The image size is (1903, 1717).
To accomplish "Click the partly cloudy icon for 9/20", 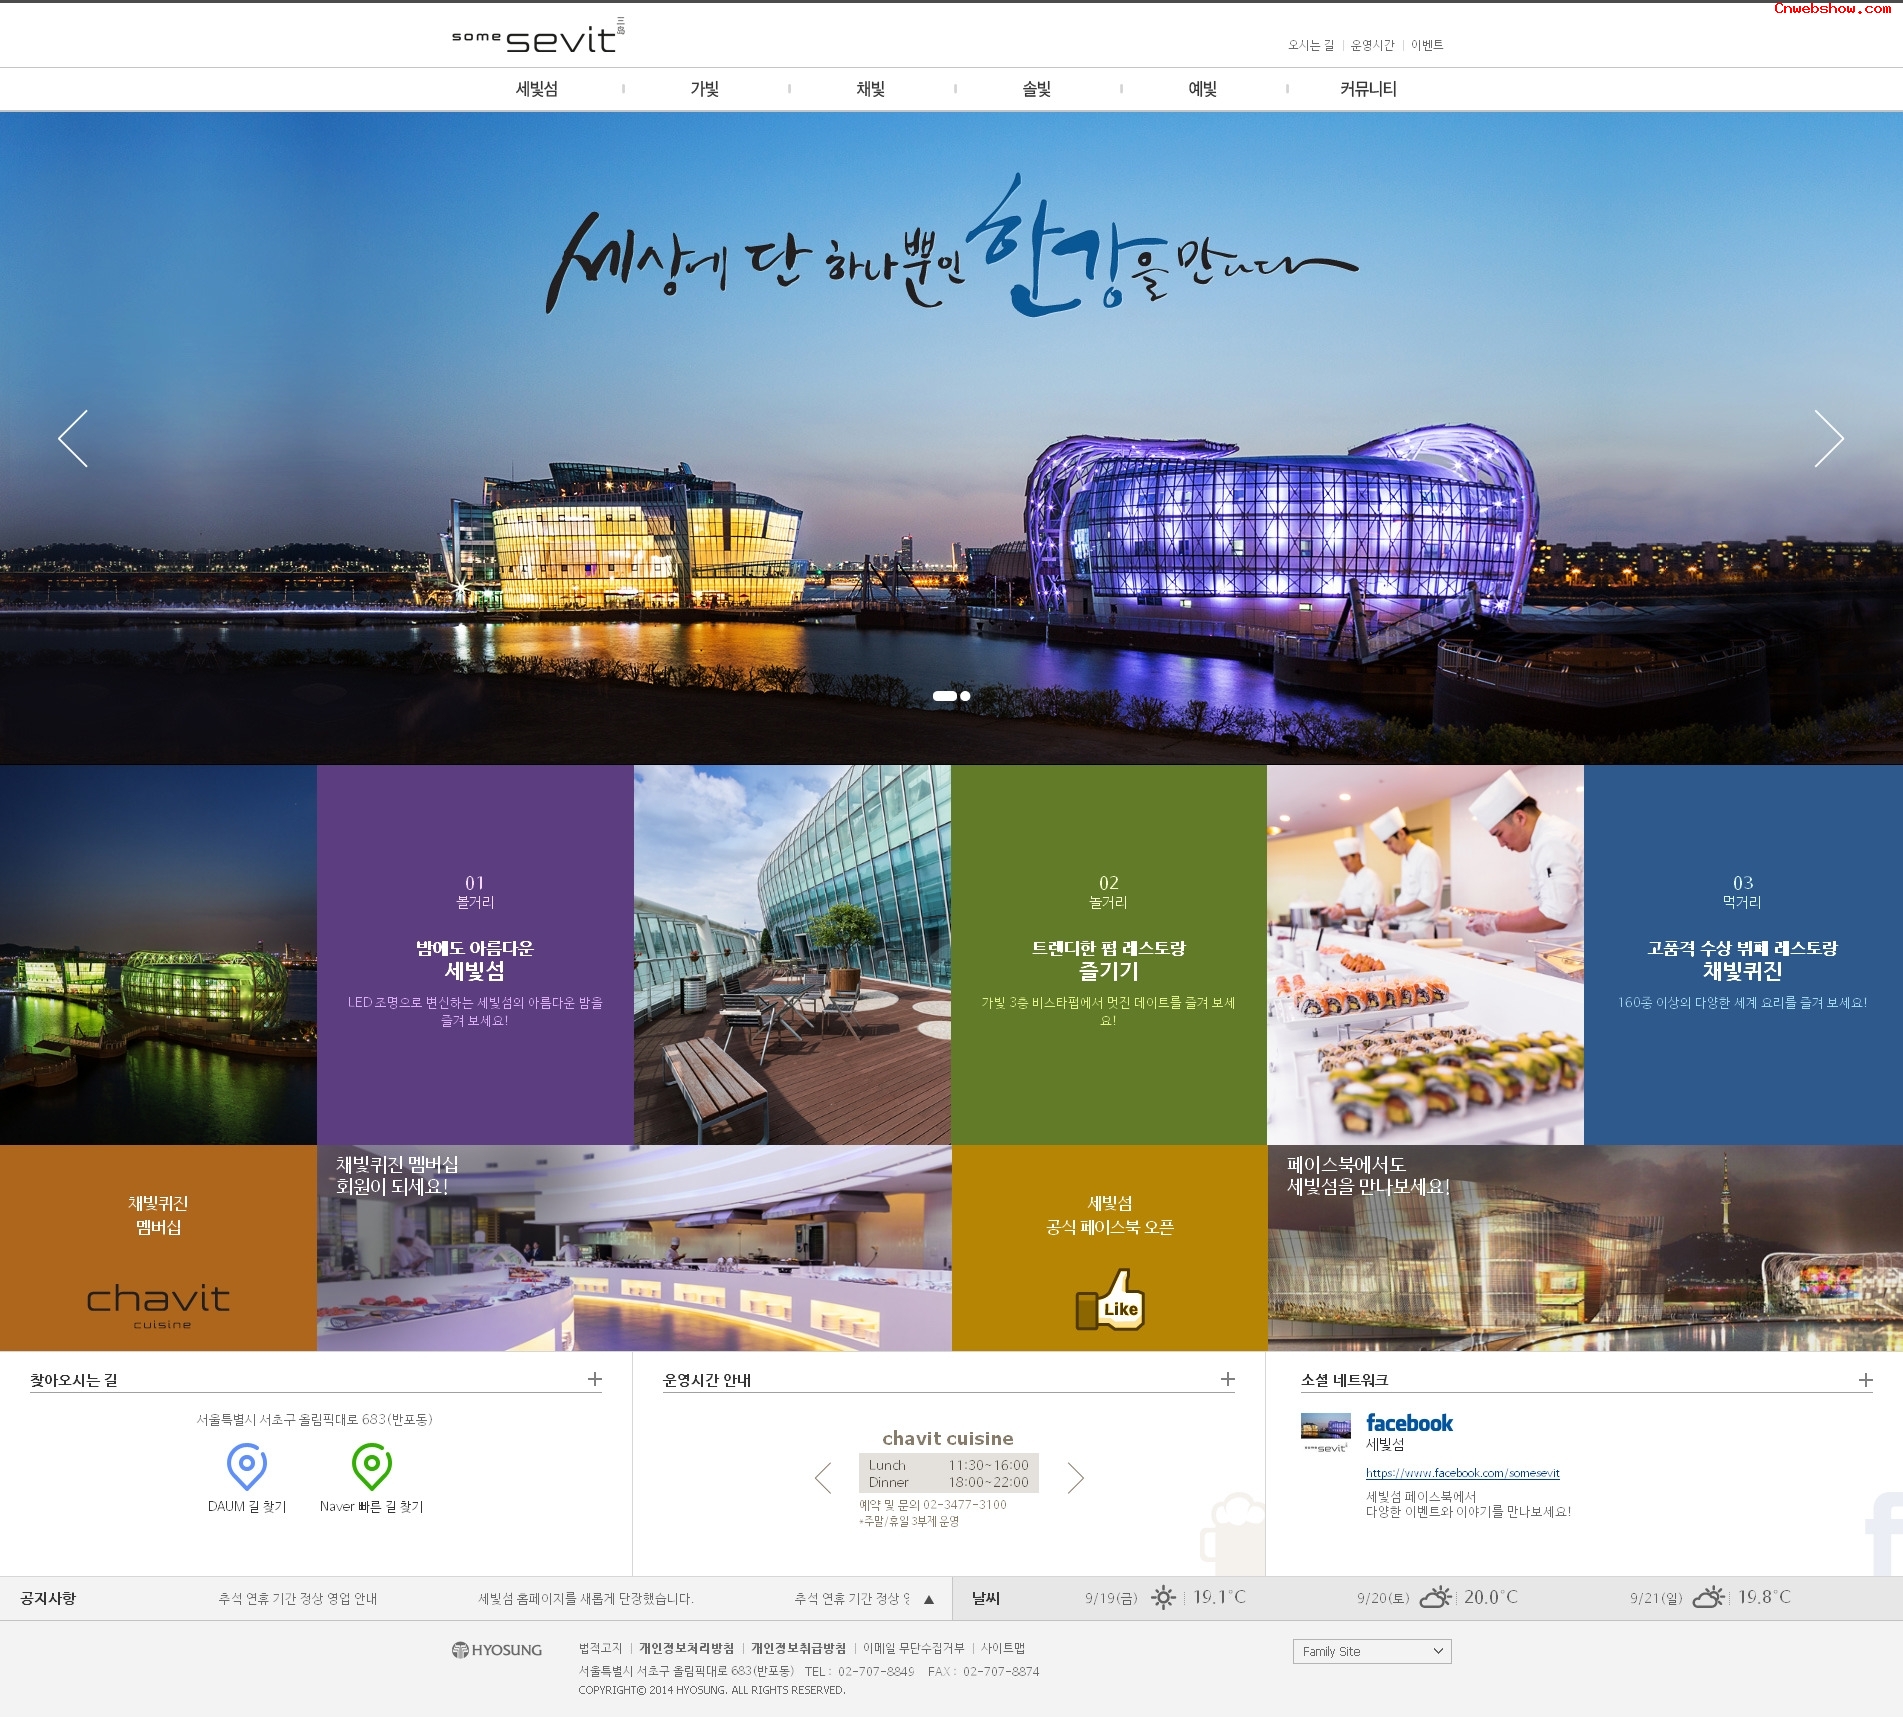I will tap(1435, 1597).
